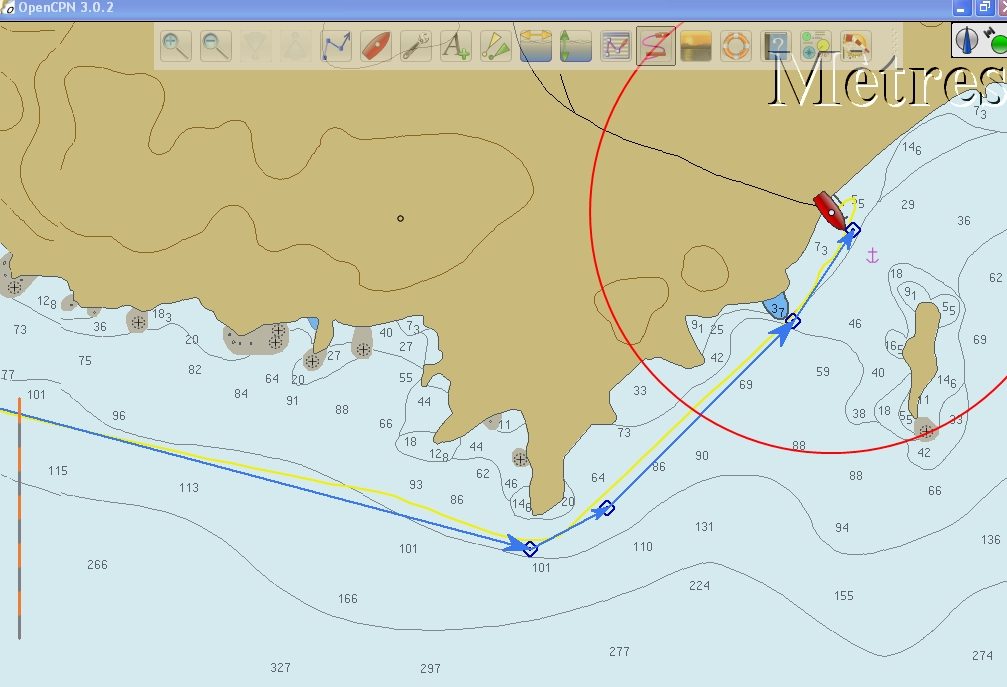Select the route waypoint near depth 101
The height and width of the screenshot is (687, 1007).
point(531,548)
